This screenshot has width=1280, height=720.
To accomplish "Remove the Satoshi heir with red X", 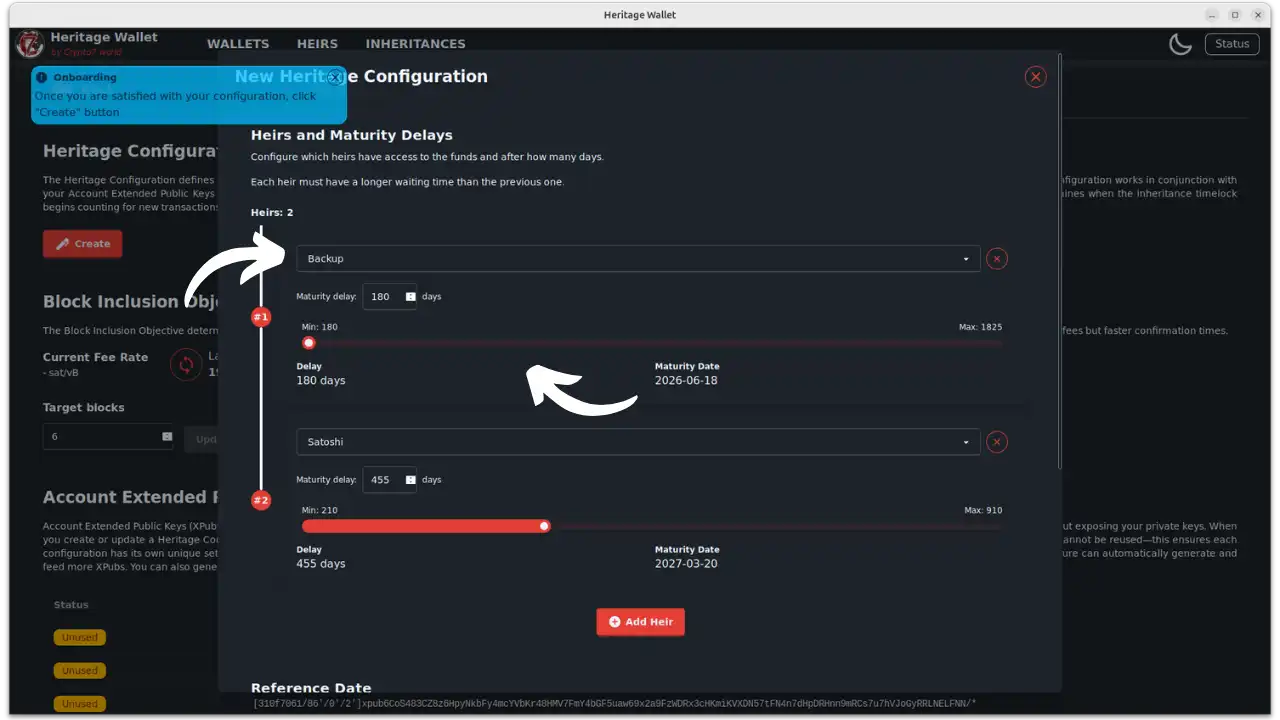I will (x=996, y=441).
